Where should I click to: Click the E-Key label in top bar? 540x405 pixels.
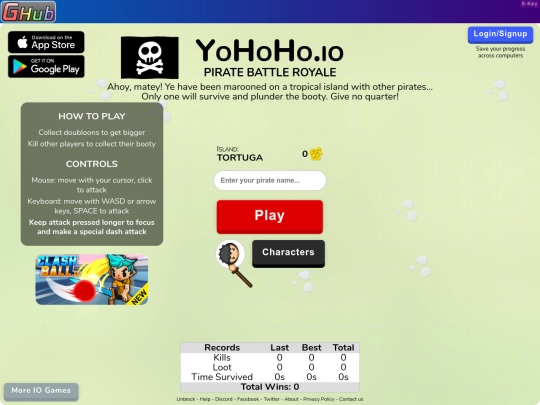(x=529, y=4)
